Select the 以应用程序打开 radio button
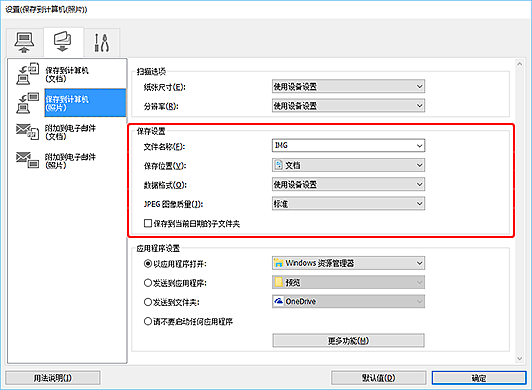The height and width of the screenshot is (390, 532). [148, 263]
